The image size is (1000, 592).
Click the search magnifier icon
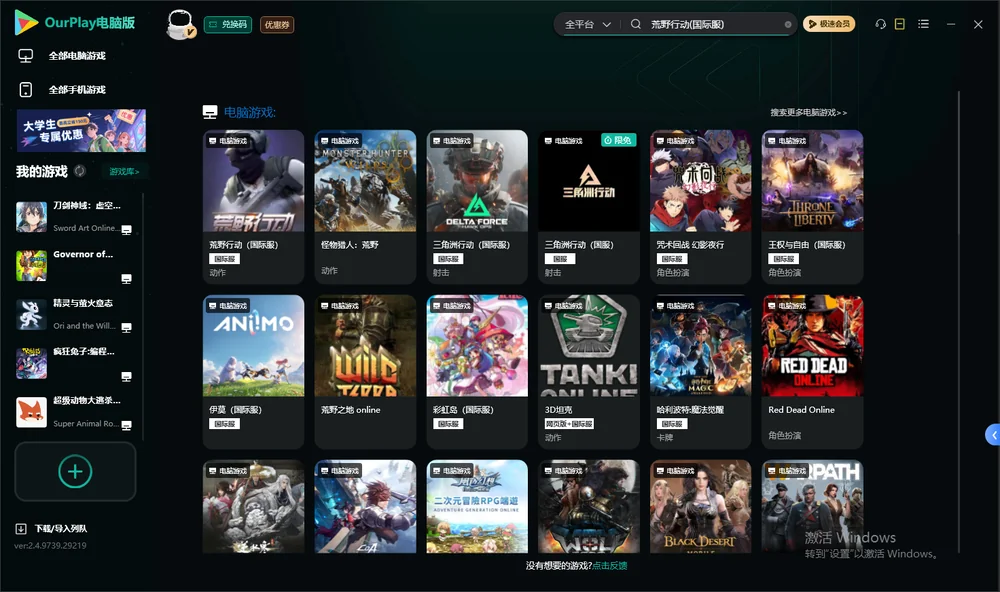pos(636,24)
